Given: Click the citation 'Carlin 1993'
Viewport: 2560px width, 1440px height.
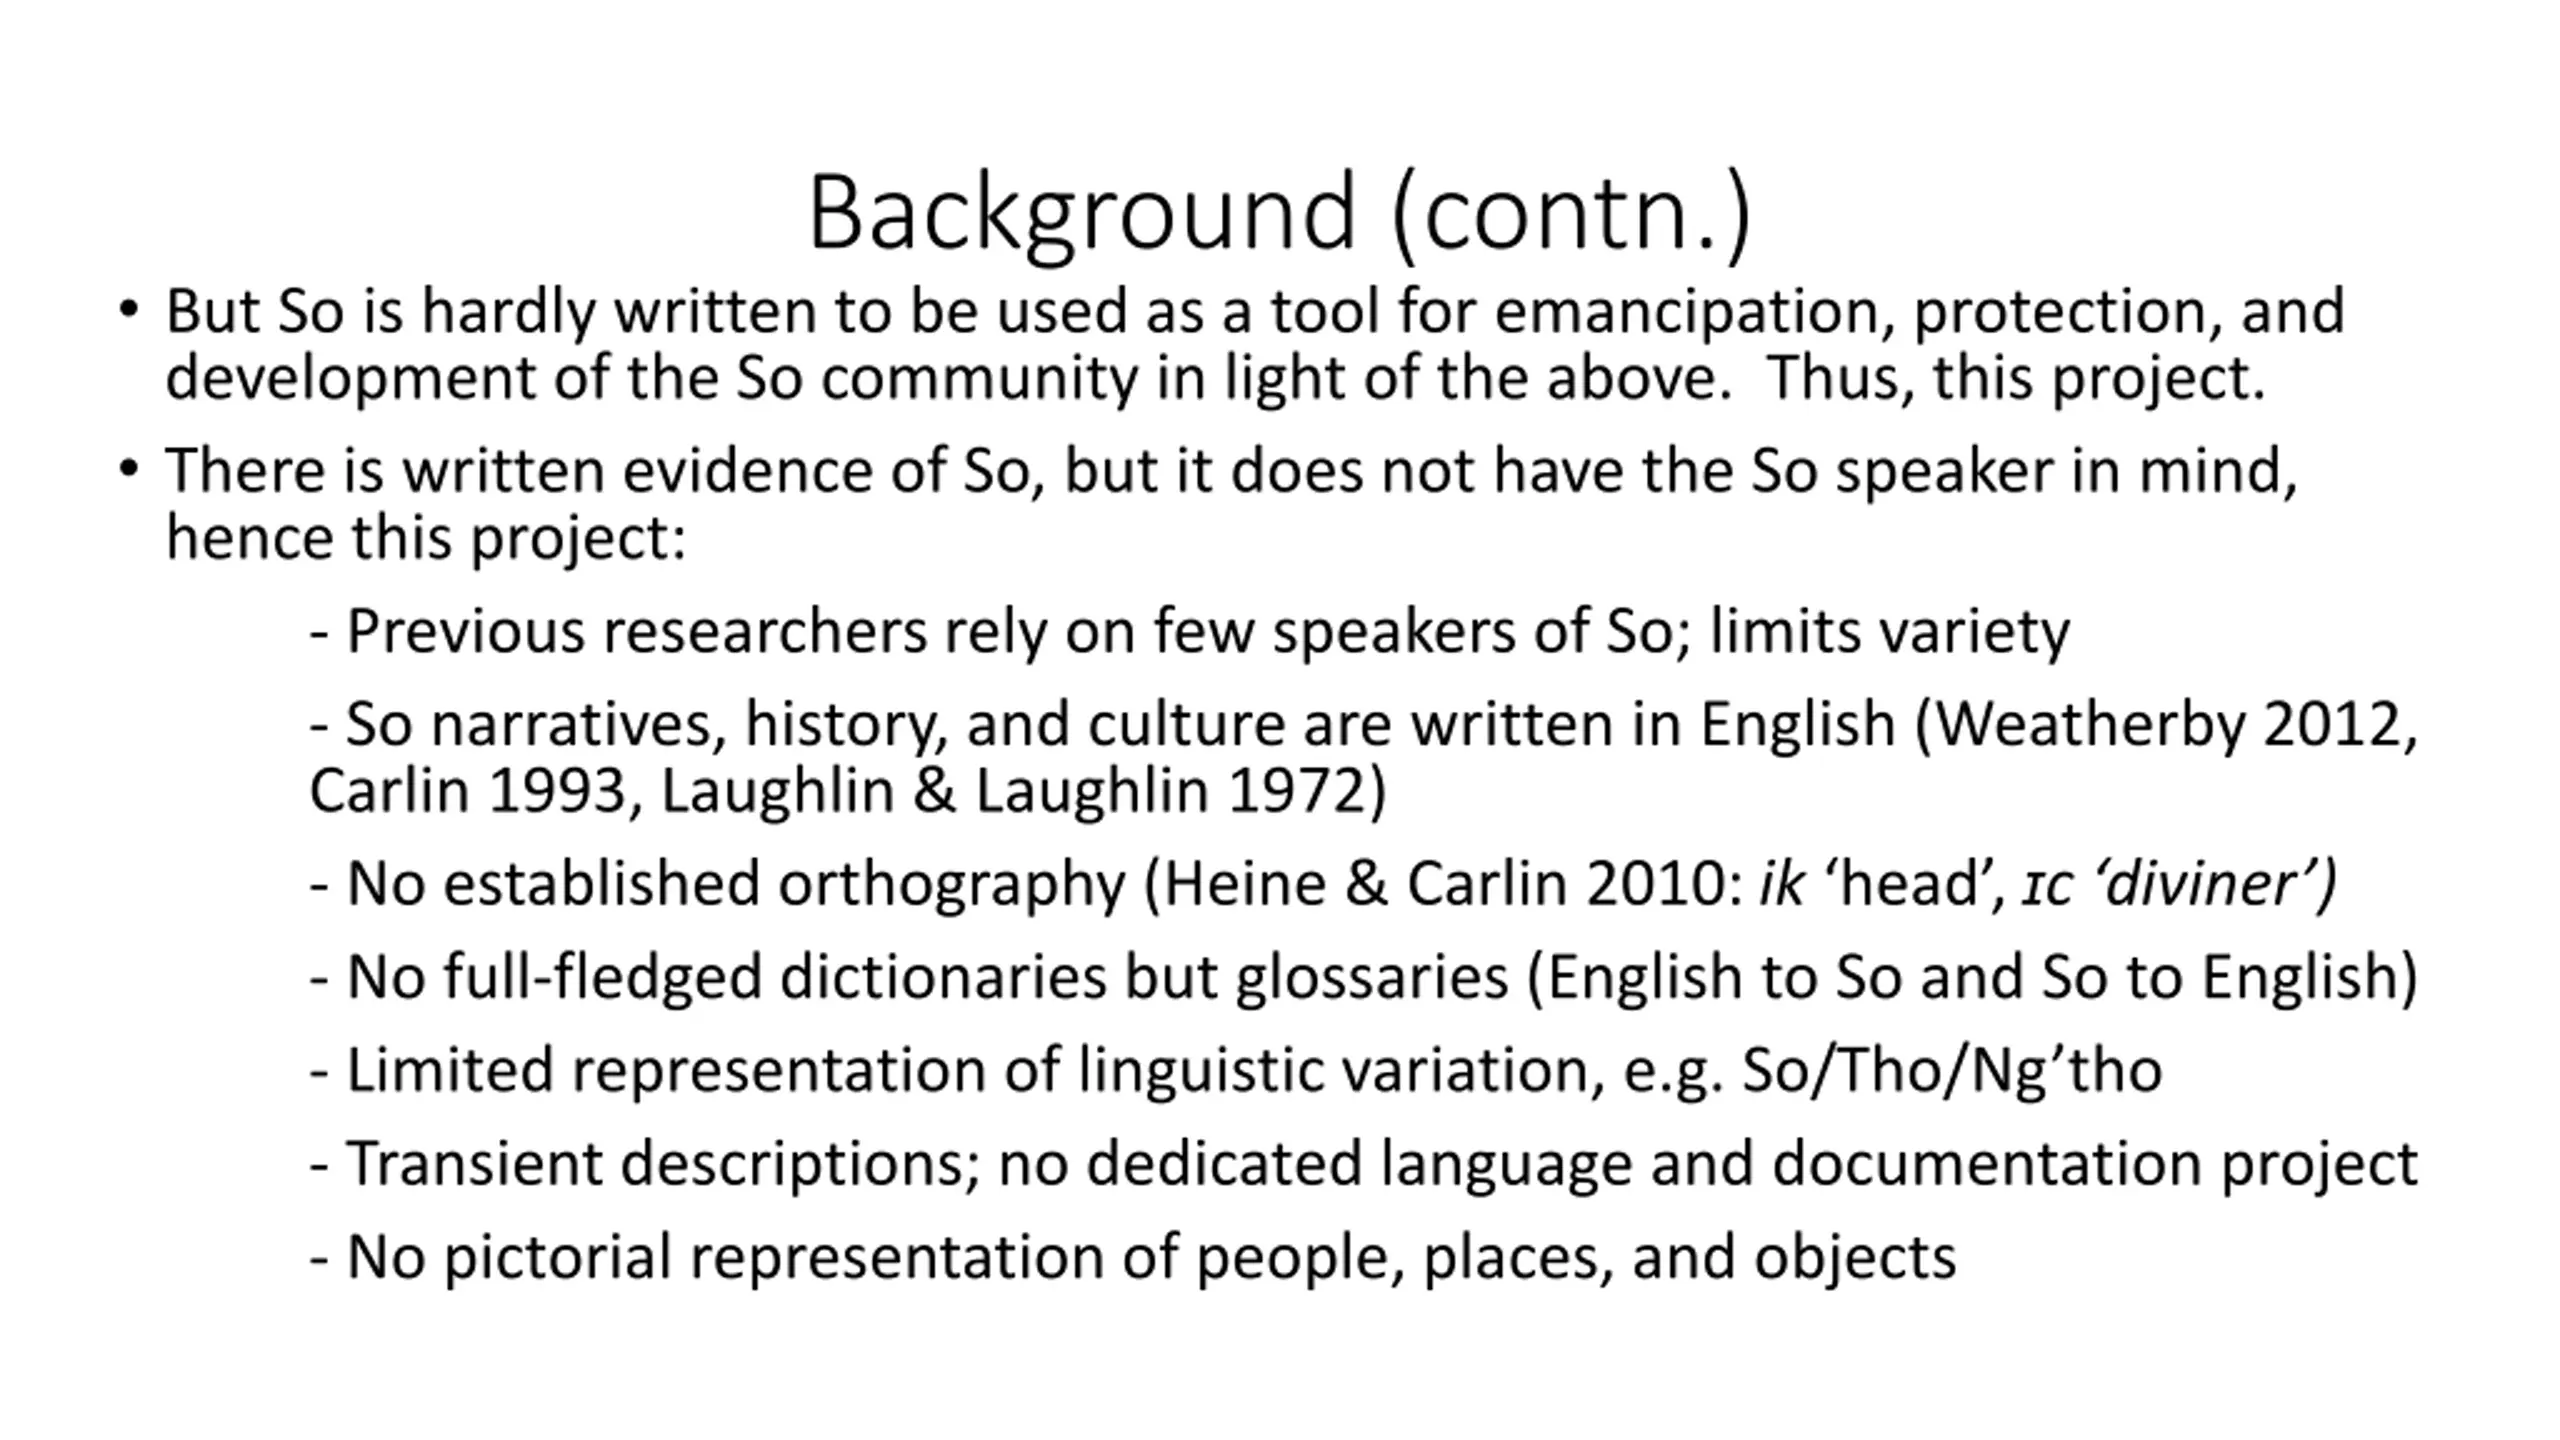Looking at the screenshot, I should [467, 791].
